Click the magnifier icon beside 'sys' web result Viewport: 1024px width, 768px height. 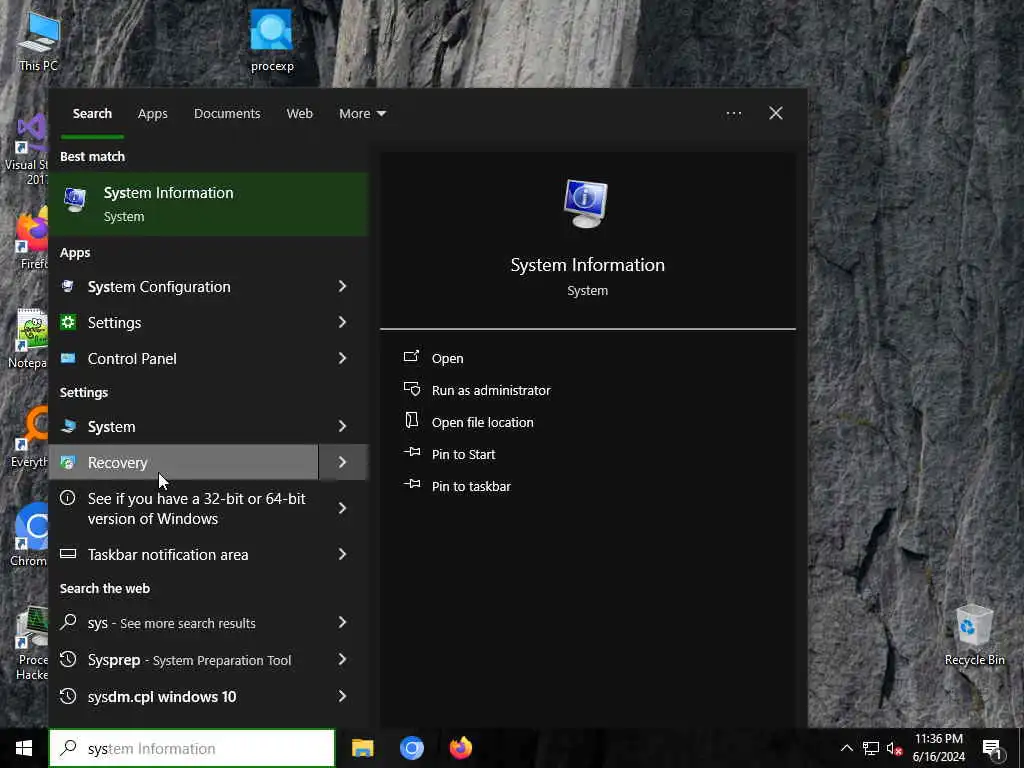click(x=68, y=622)
